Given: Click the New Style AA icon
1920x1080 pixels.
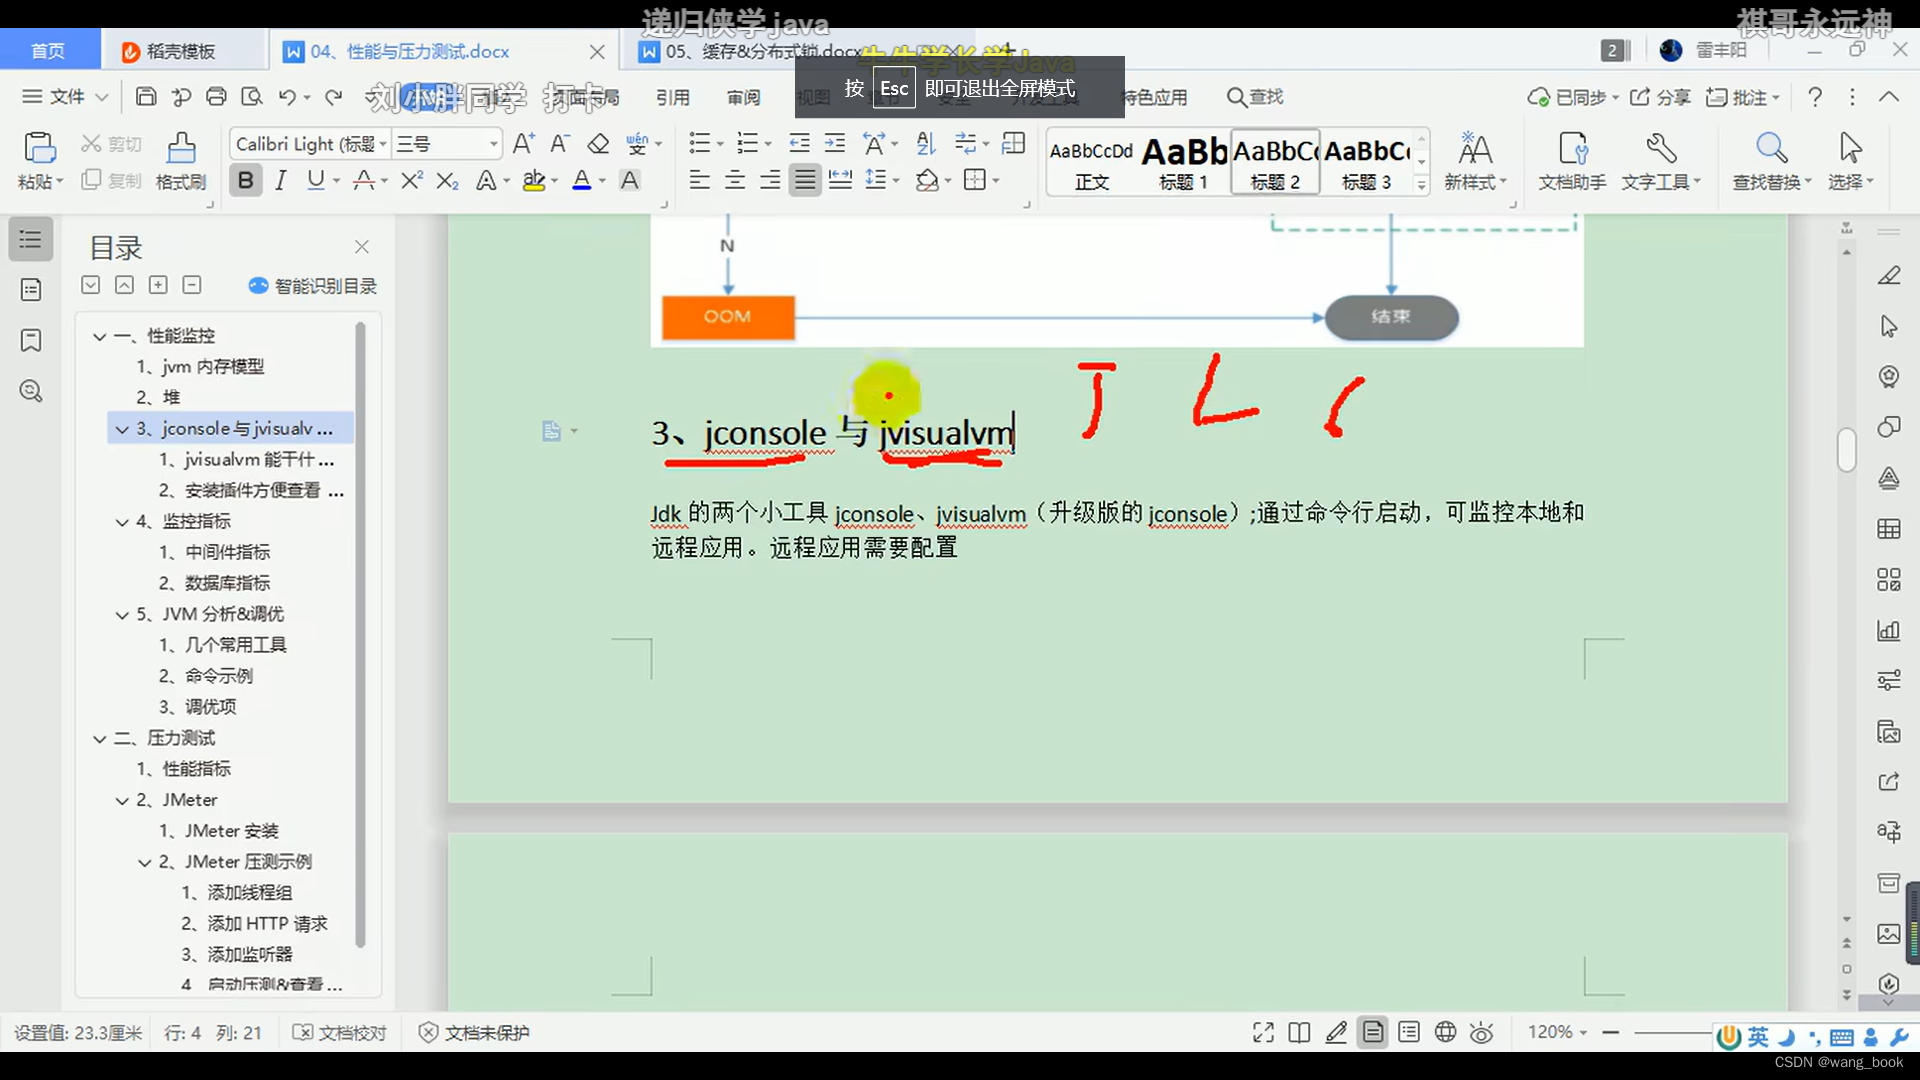Looking at the screenshot, I should tap(1475, 149).
